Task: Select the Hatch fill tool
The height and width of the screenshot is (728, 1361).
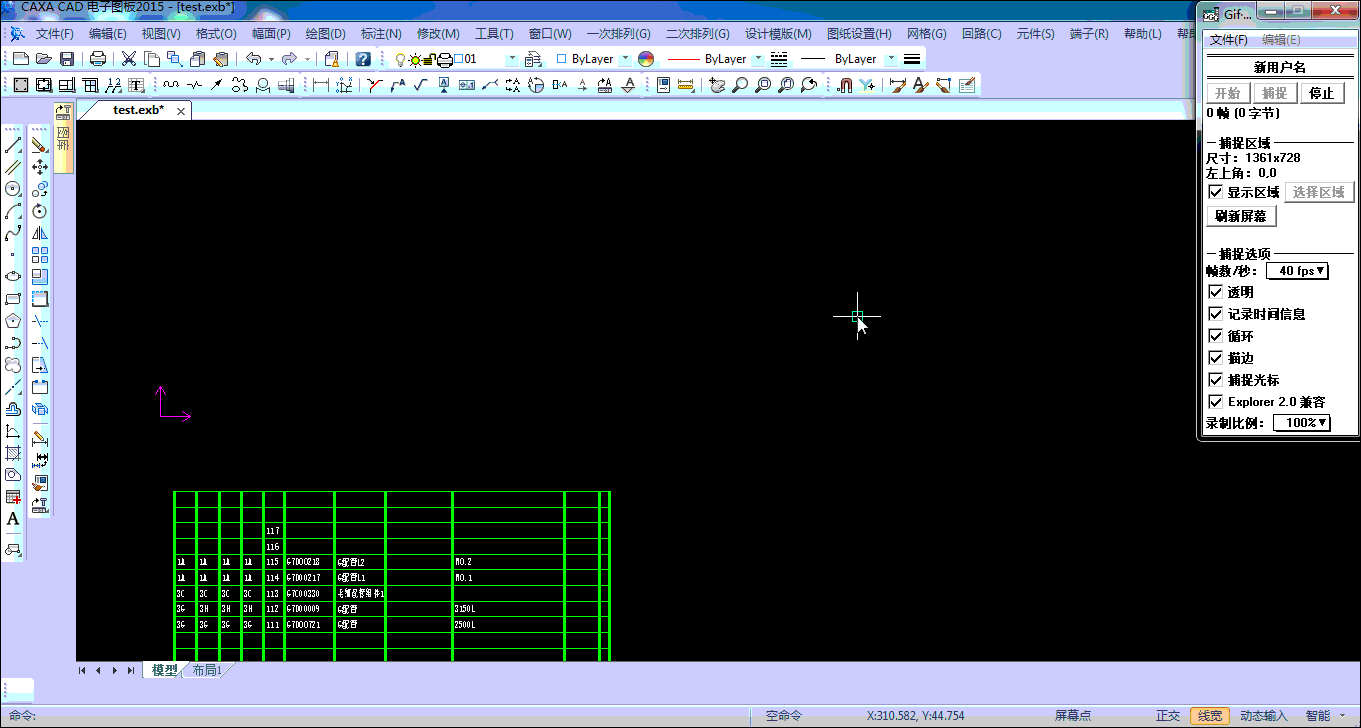Action: click(x=13, y=453)
